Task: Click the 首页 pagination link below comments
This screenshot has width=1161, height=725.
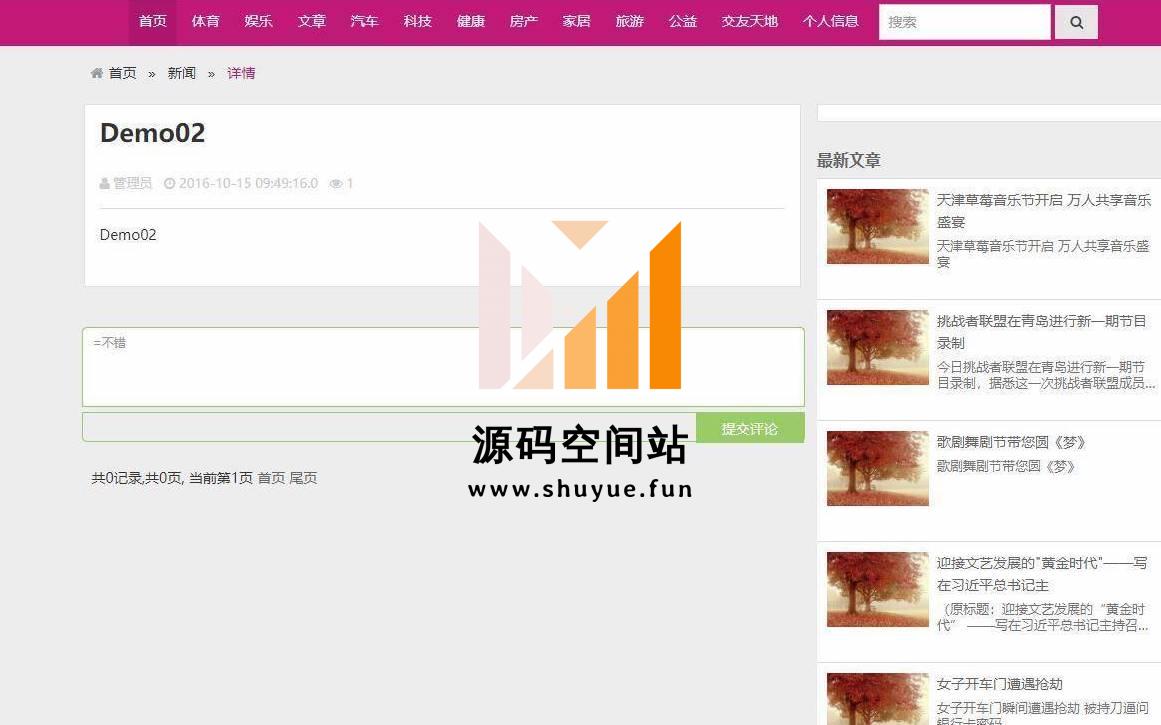Action: (x=271, y=478)
